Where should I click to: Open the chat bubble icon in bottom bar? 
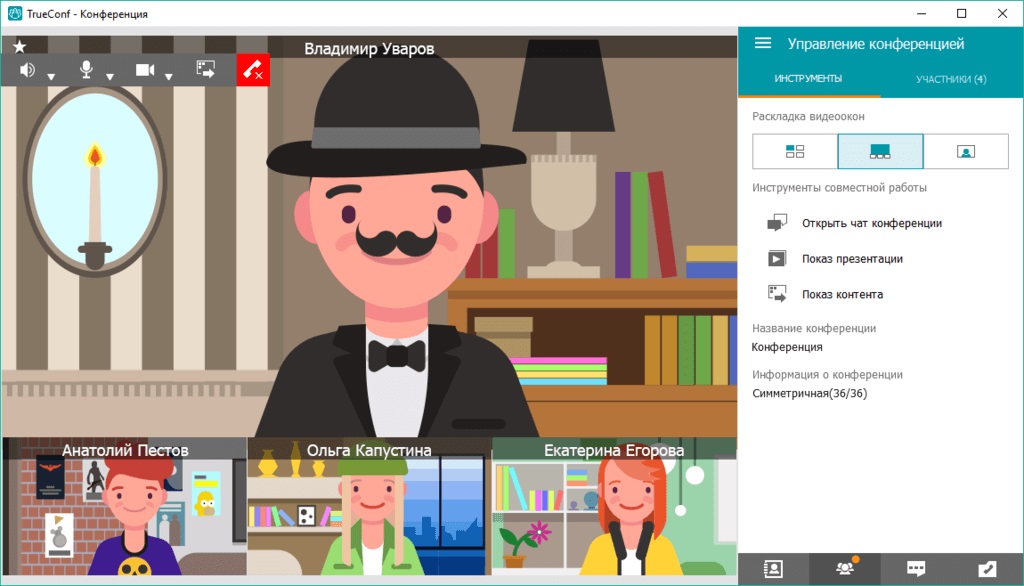click(x=916, y=568)
